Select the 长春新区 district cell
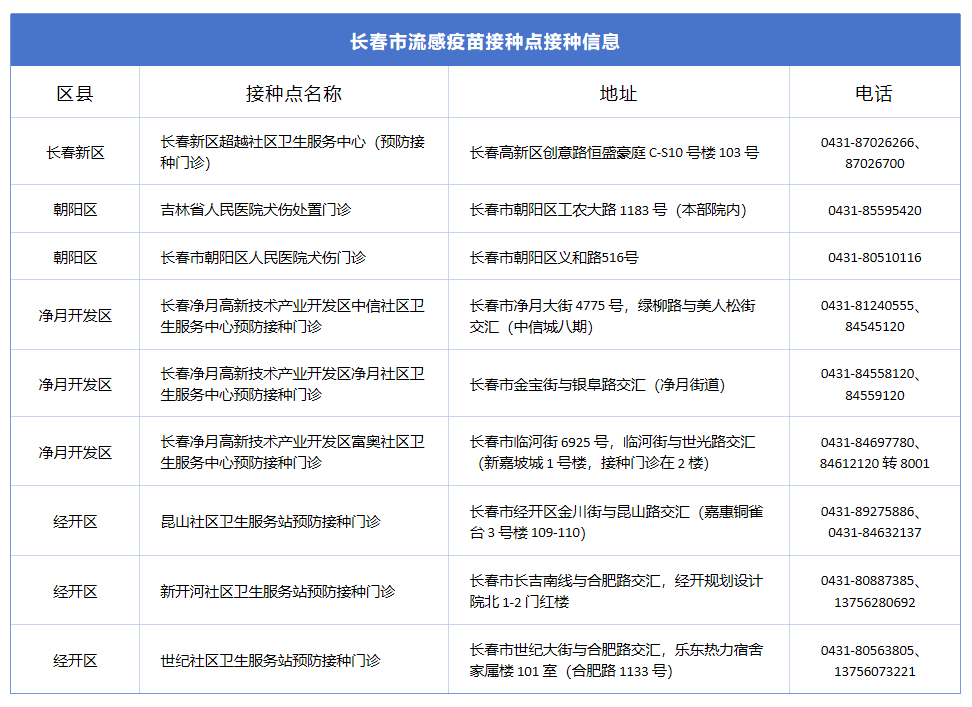Viewport: 972px width, 707px height. pos(75,152)
